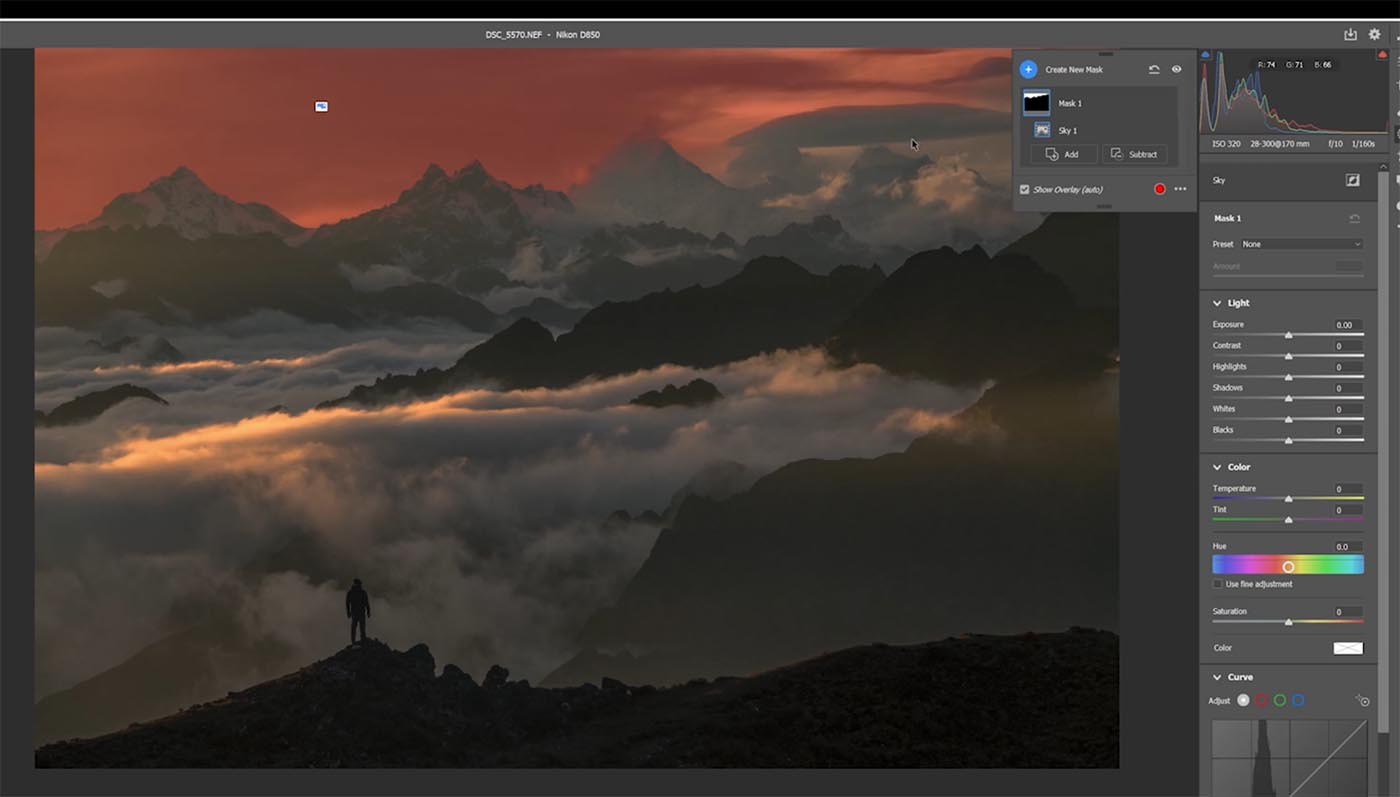Select the red channel curve radio button
Screen dimensions: 1400x797
coord(1261,701)
